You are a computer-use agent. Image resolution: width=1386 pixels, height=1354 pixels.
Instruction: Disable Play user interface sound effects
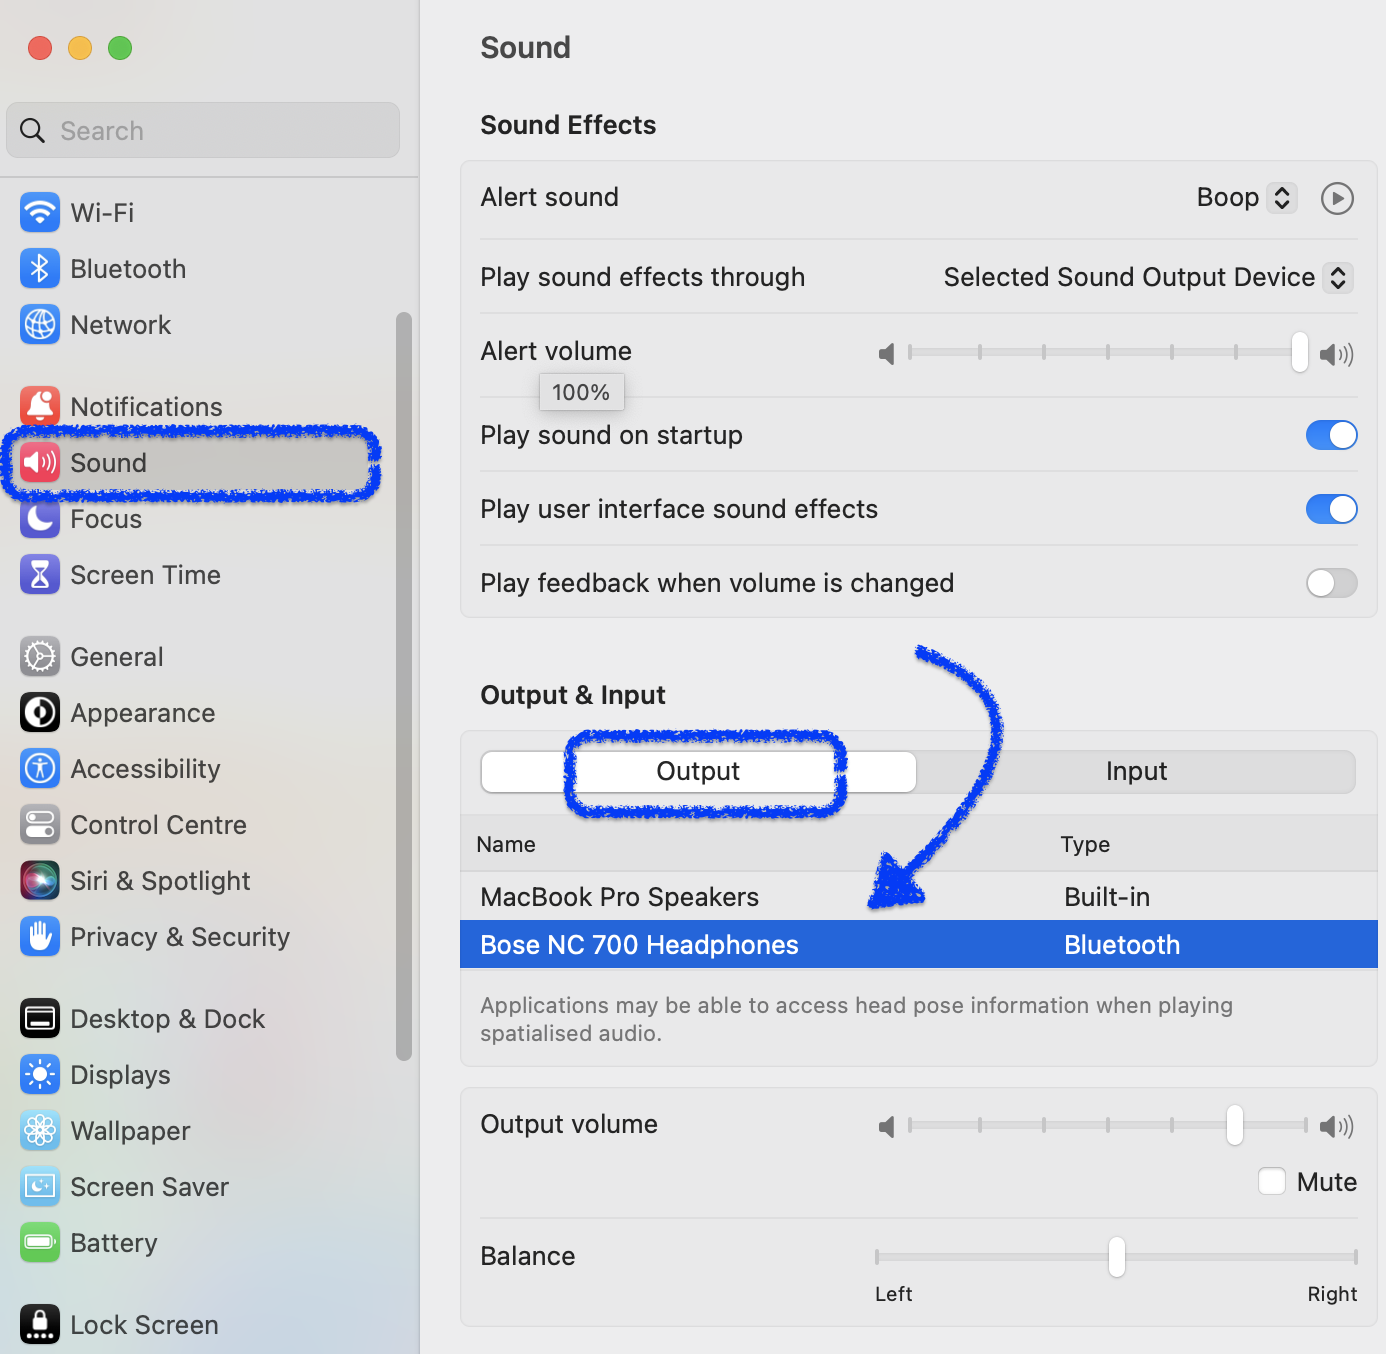pos(1331,509)
